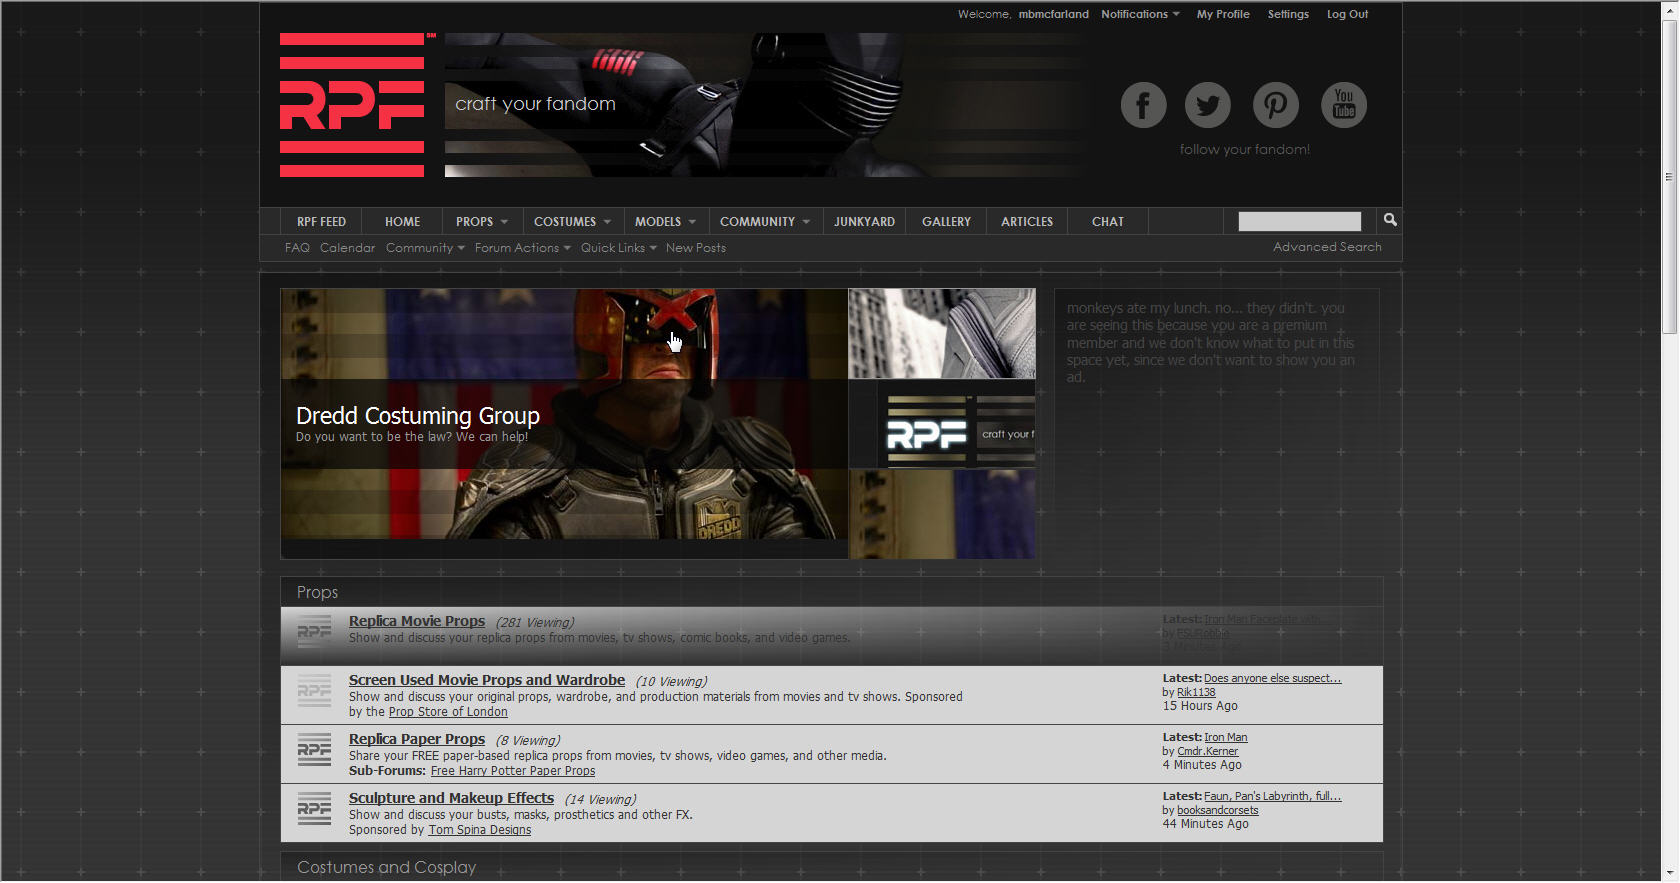1680x883 pixels.
Task: Open the Settings link
Action: click(1288, 14)
